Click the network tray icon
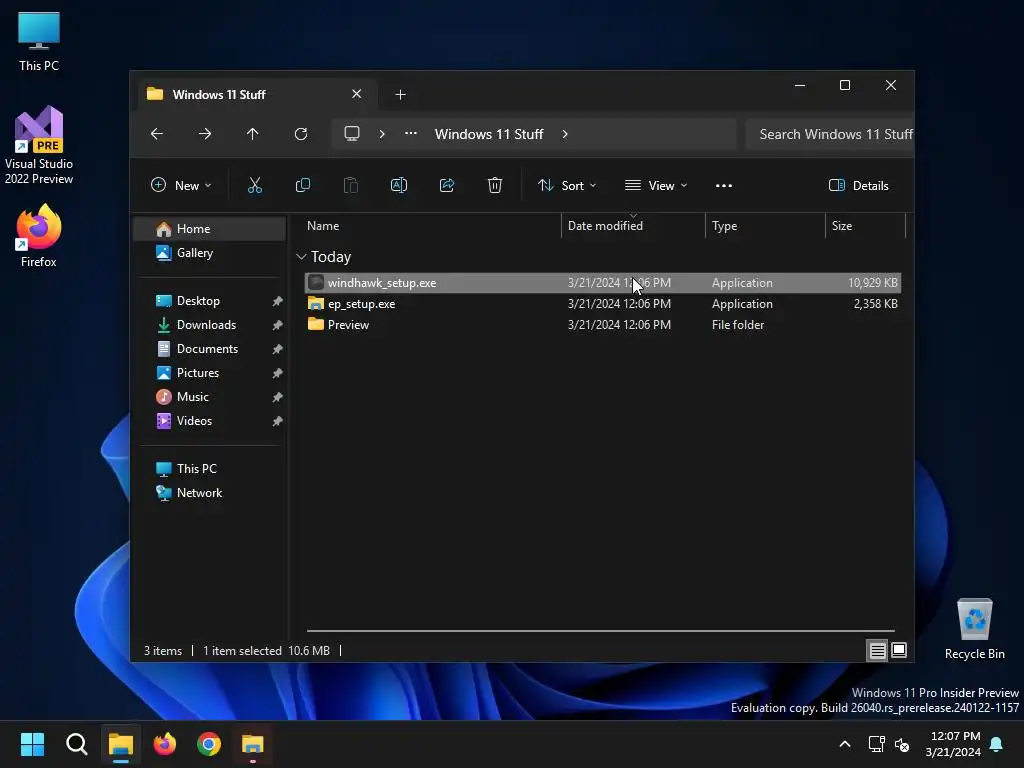The width and height of the screenshot is (1024, 768). point(876,744)
